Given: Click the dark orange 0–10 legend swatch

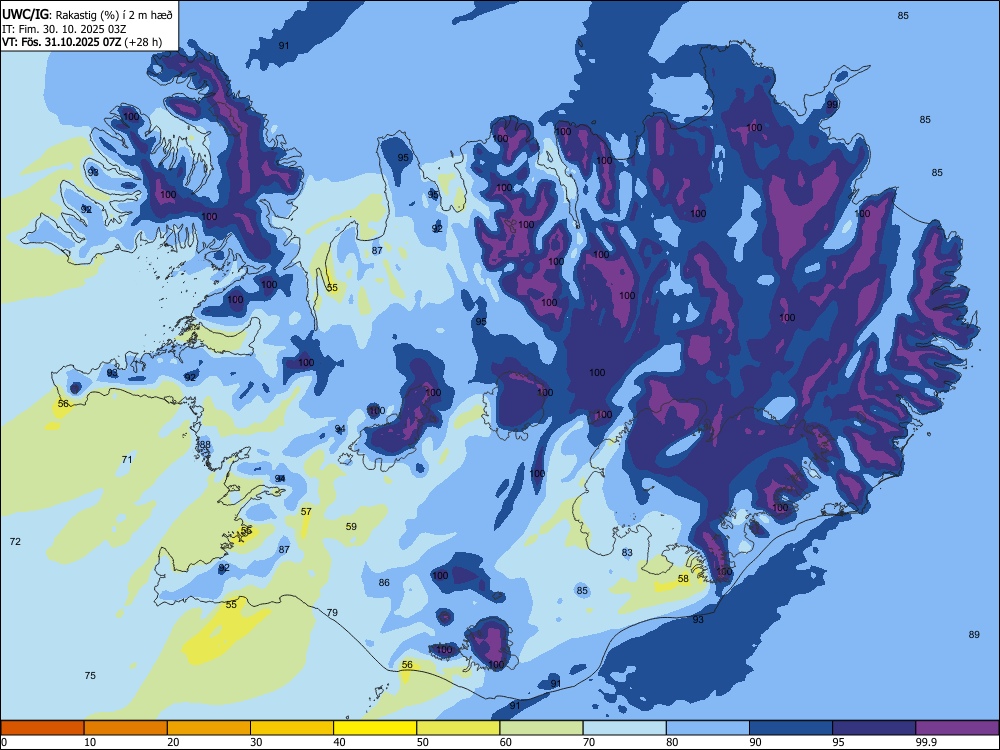Looking at the screenshot, I should (x=42, y=728).
